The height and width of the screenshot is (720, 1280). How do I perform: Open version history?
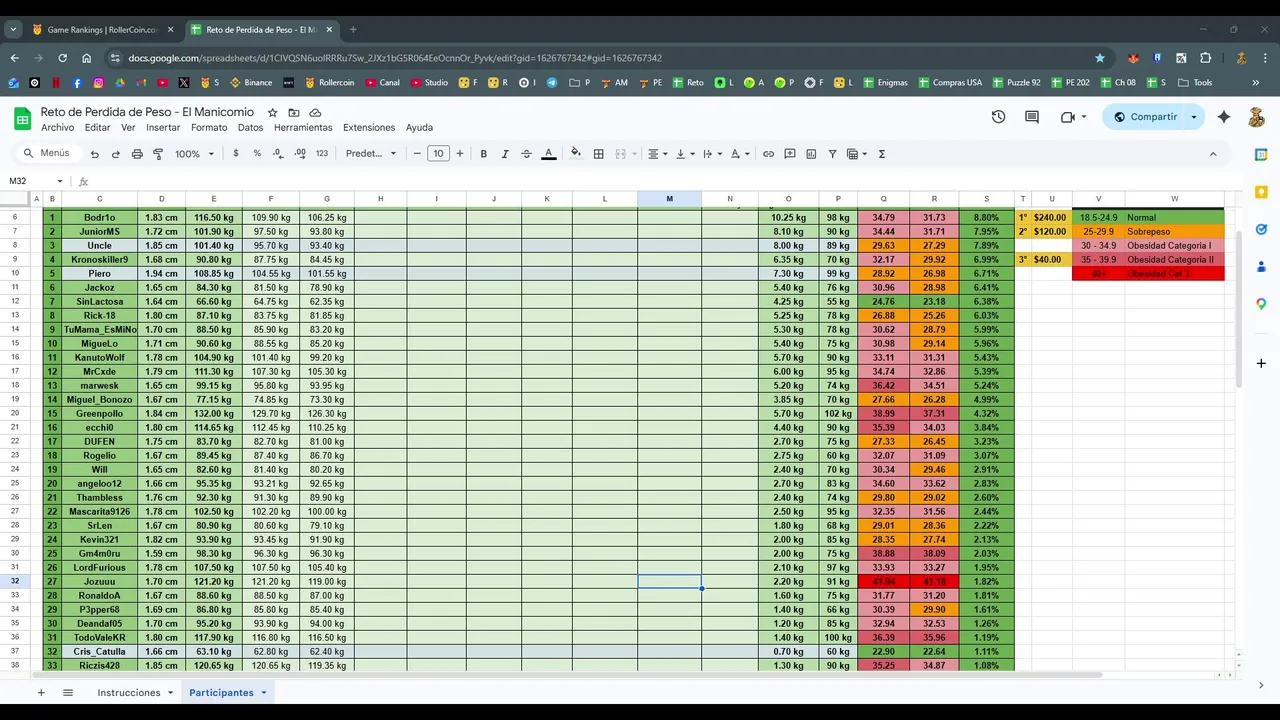click(x=998, y=117)
